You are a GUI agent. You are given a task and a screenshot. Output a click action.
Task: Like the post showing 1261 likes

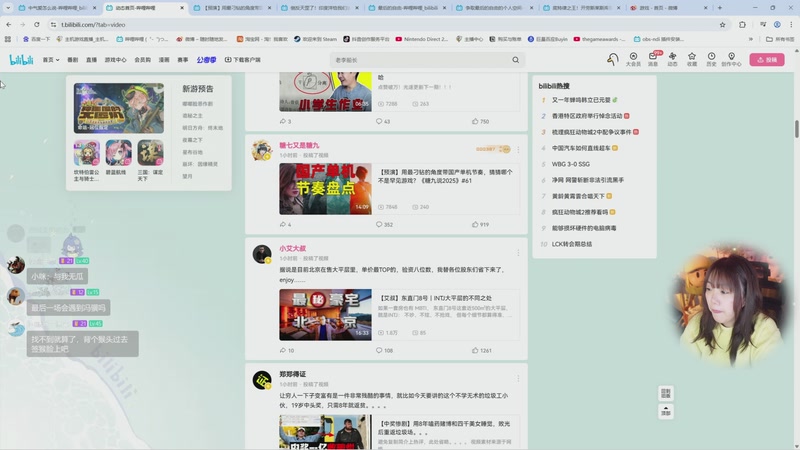pyautogui.click(x=482, y=351)
